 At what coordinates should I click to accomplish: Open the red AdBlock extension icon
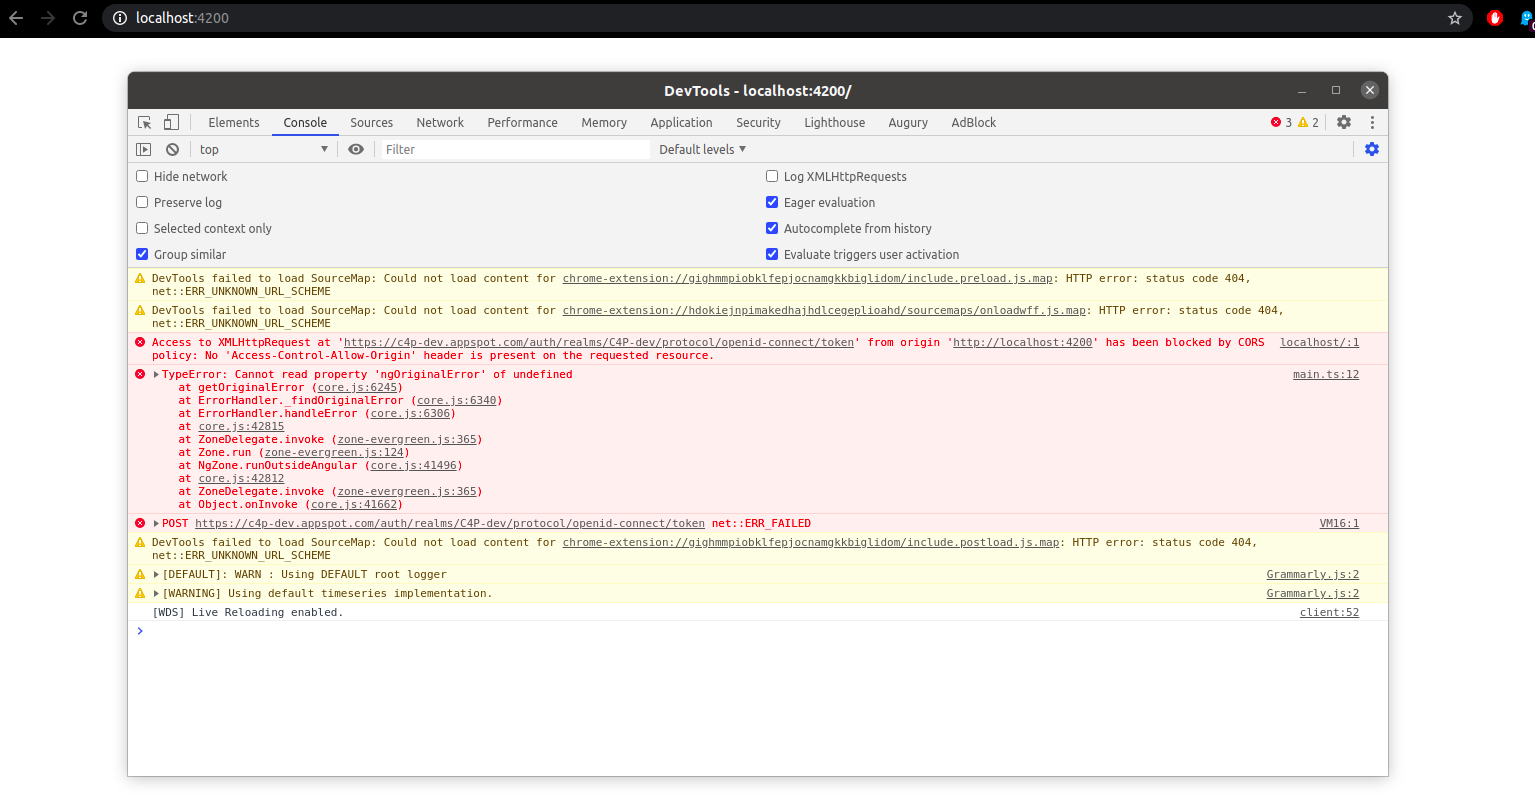[1495, 18]
